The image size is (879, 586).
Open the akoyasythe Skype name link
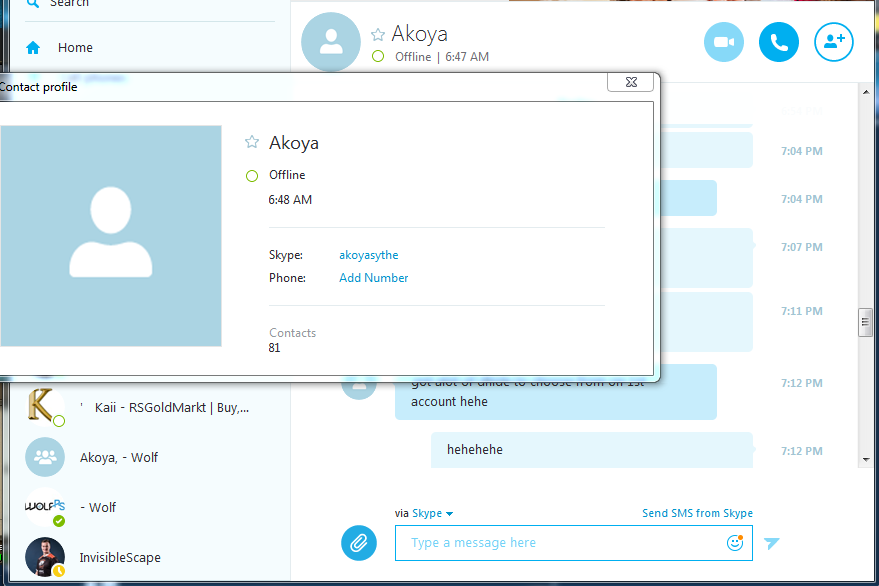point(368,255)
